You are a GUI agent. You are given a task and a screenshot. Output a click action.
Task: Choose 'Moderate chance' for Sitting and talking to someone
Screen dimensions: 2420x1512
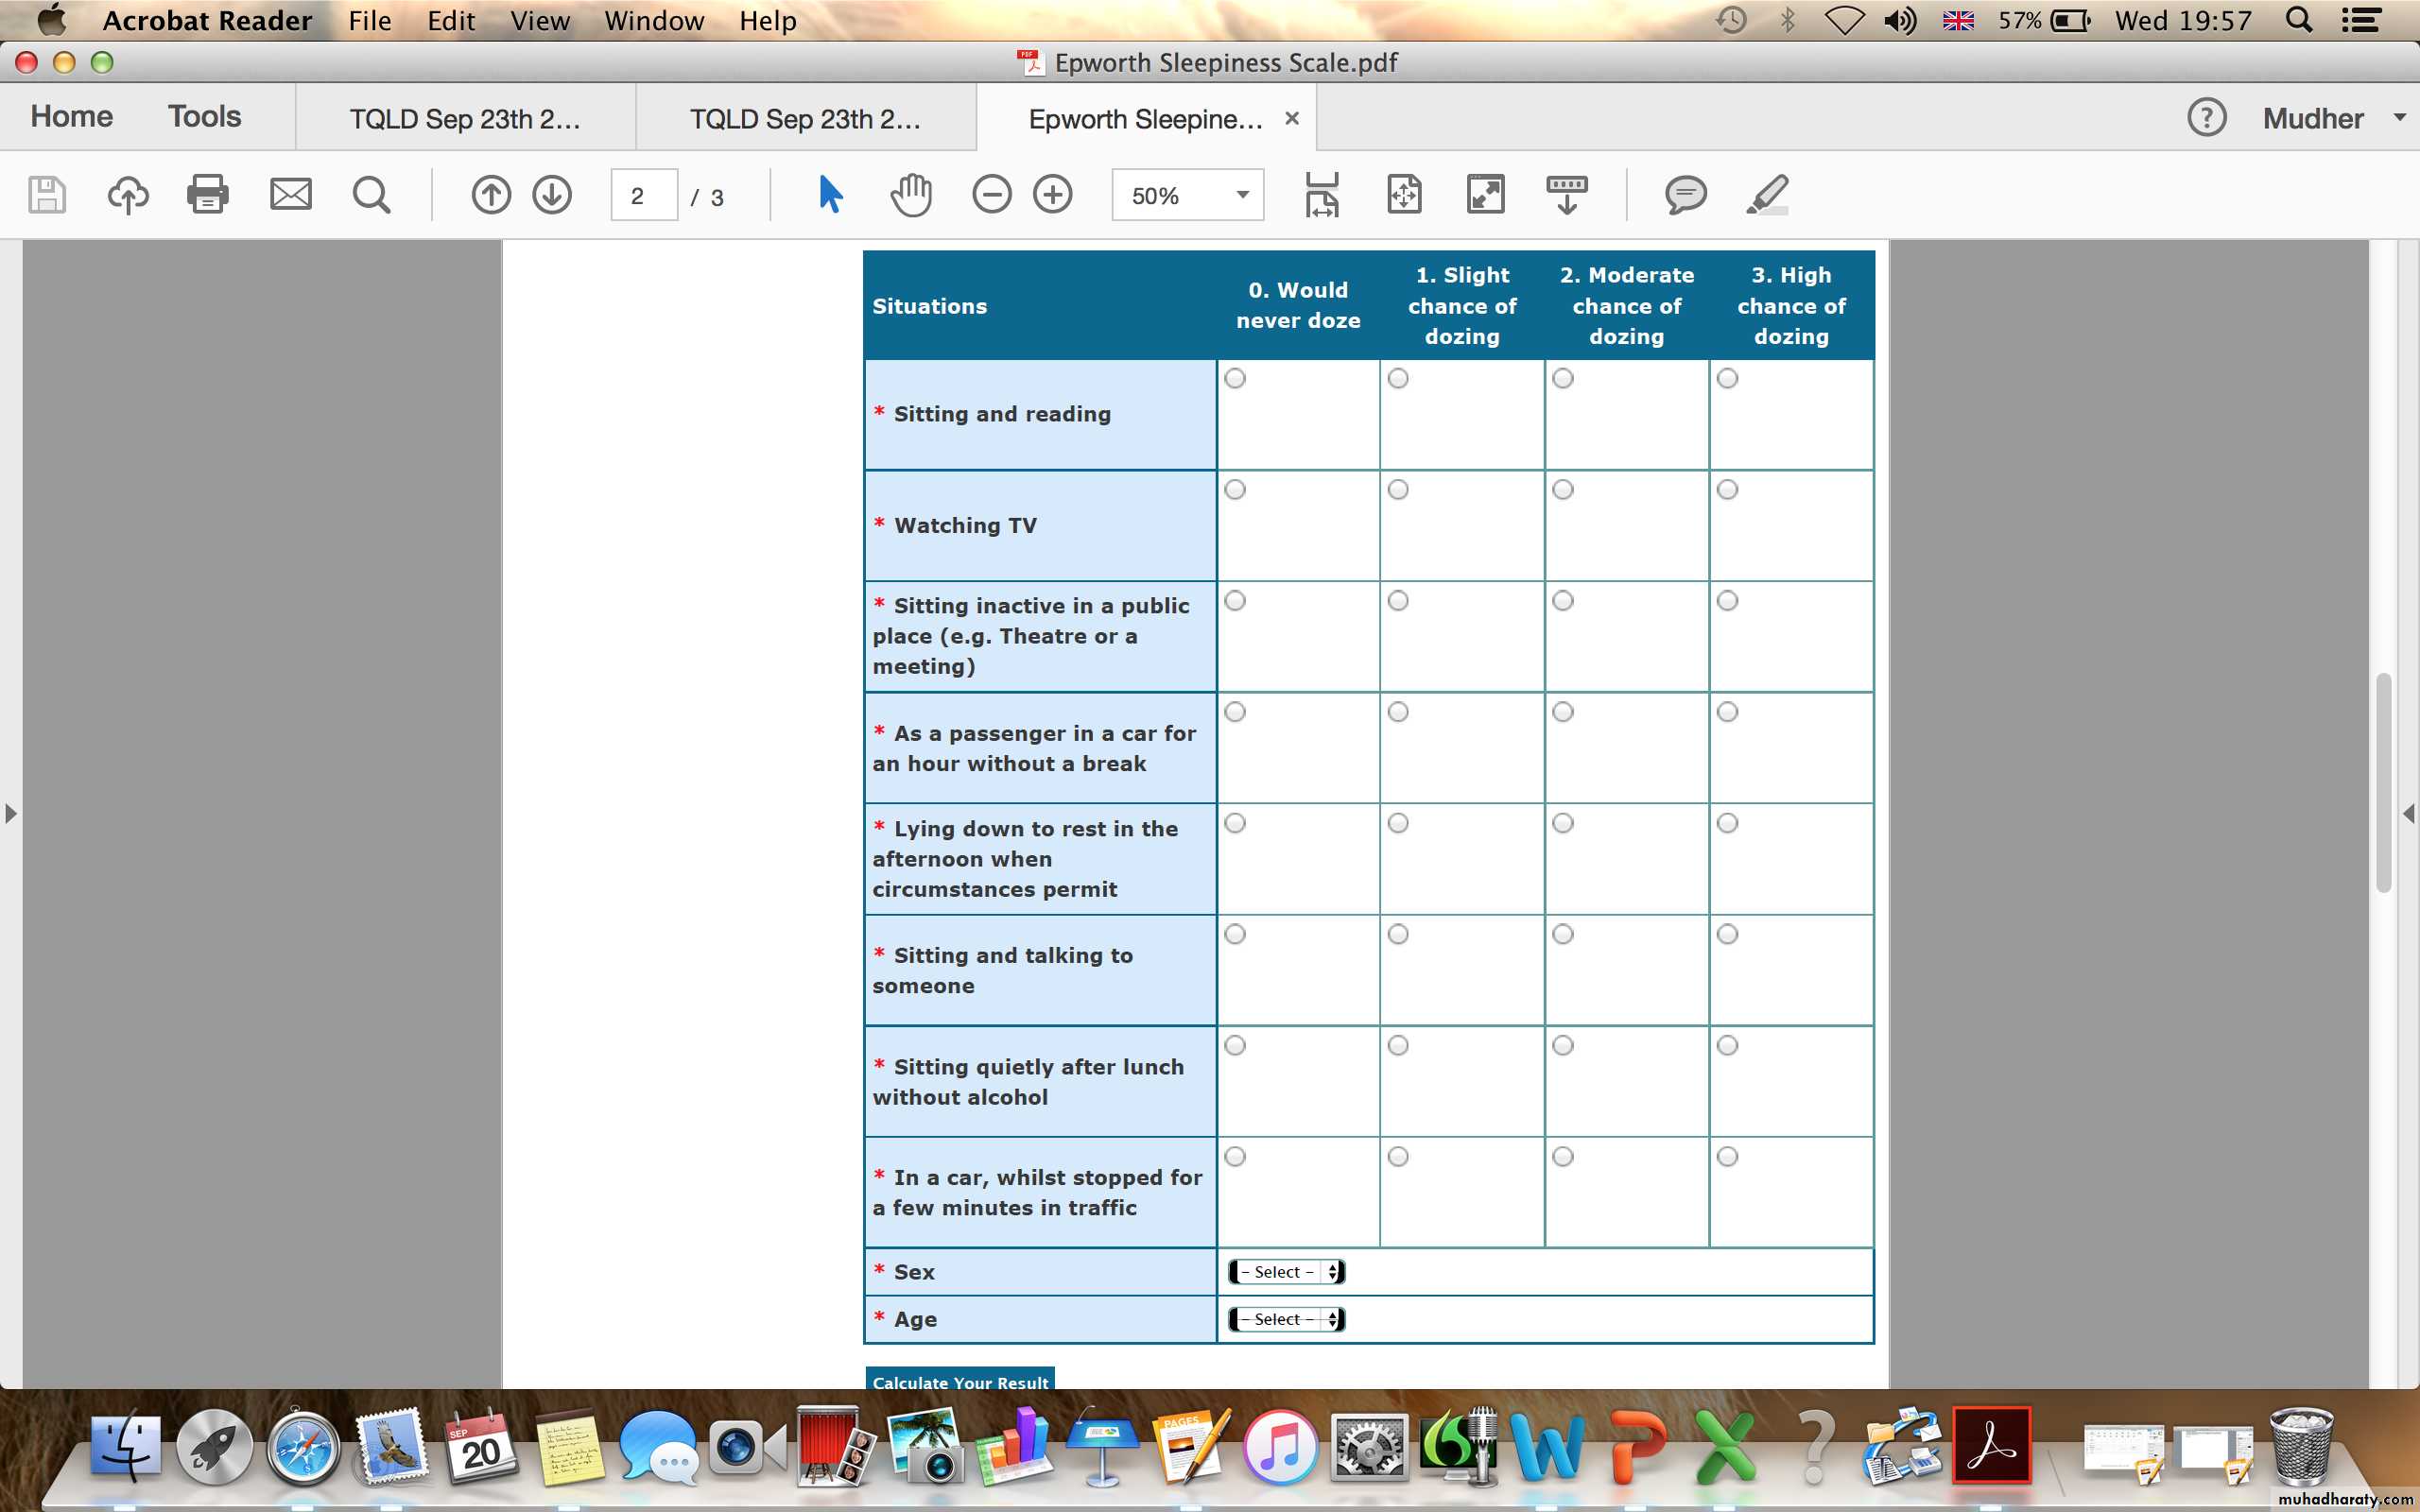(1563, 934)
